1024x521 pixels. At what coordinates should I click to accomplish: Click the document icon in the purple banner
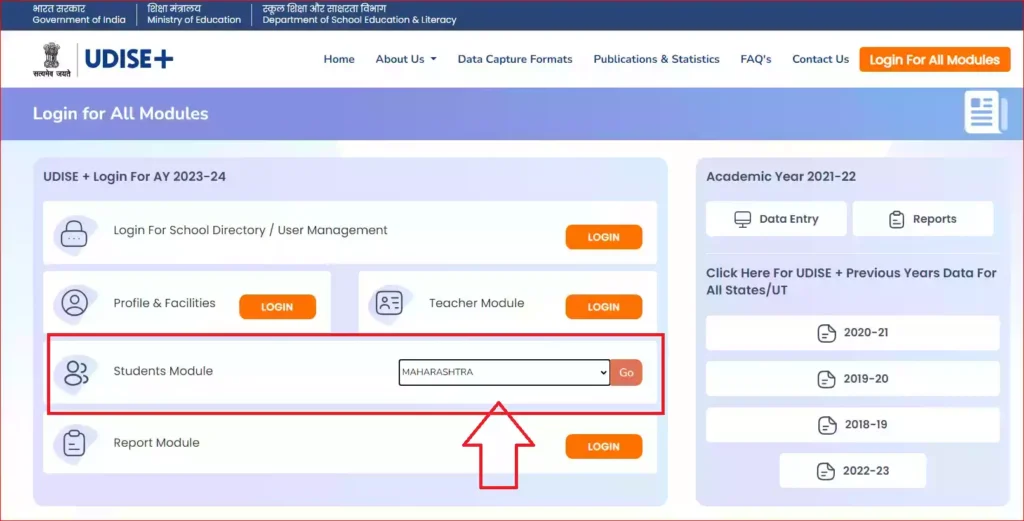984,112
